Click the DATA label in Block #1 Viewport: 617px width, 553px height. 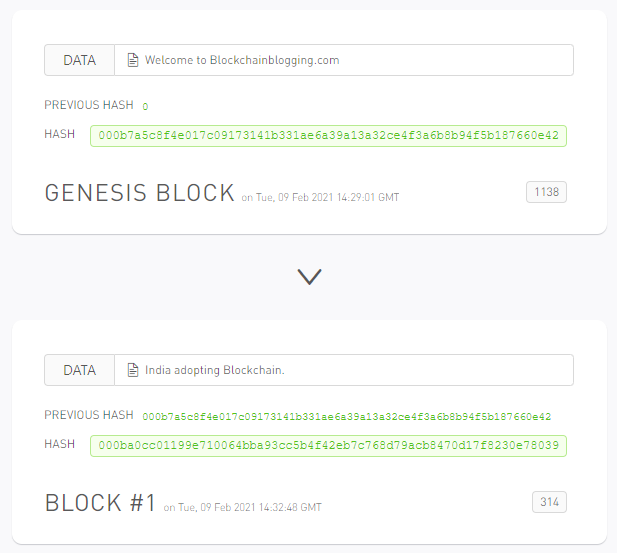click(79, 370)
